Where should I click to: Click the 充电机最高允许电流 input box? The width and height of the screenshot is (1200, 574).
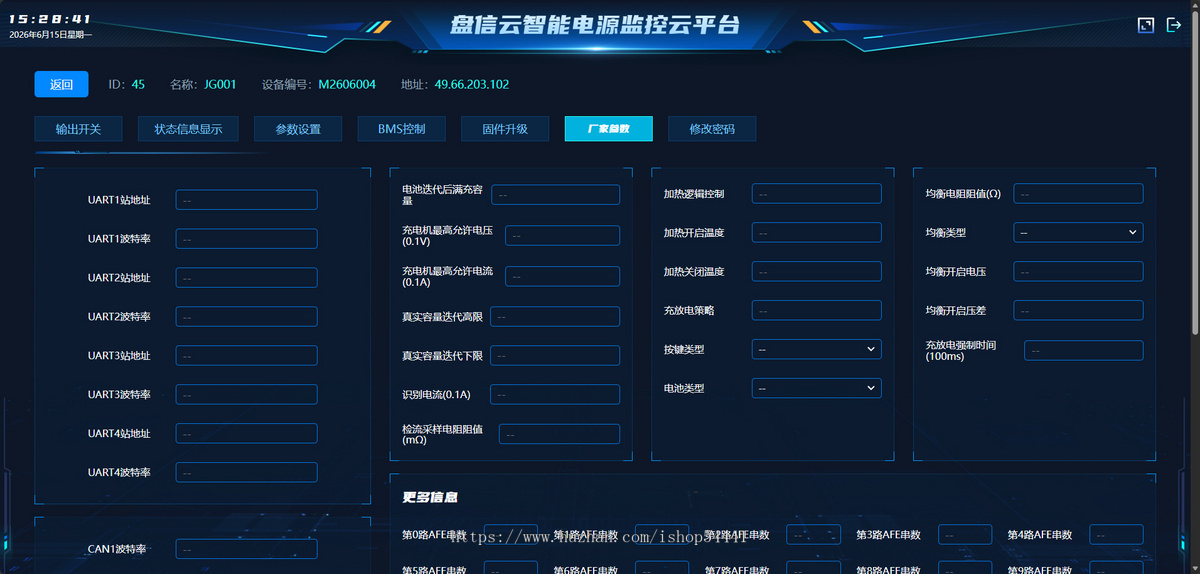pos(562,277)
